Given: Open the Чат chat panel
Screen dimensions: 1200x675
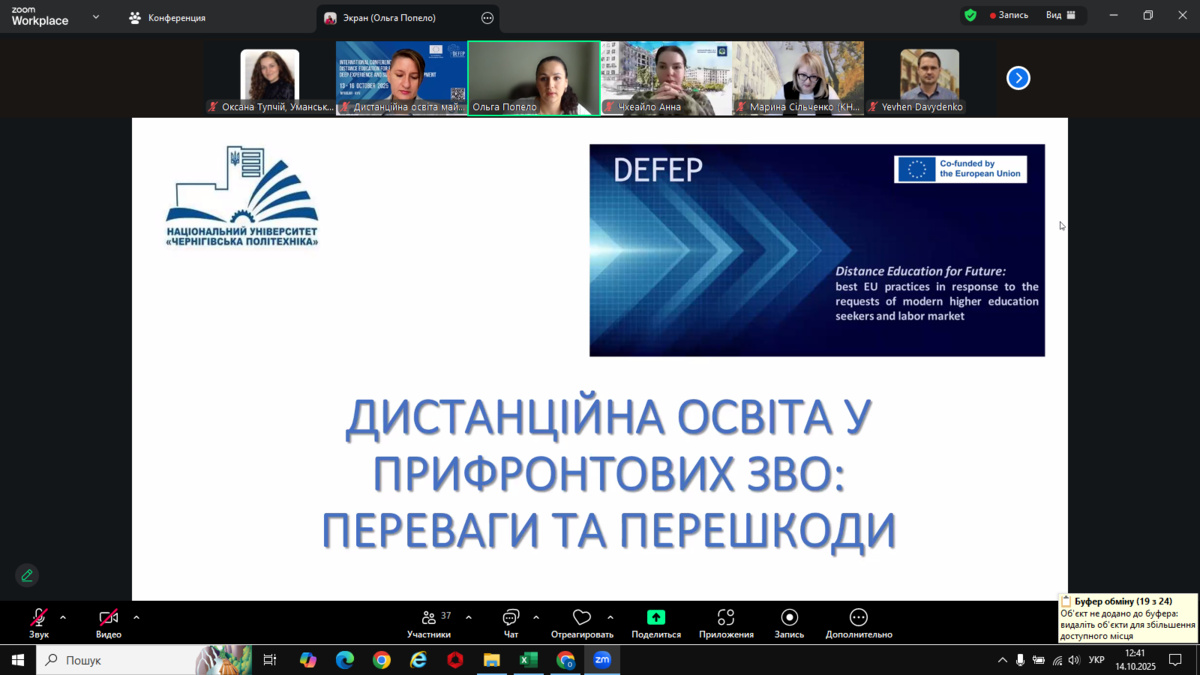Looking at the screenshot, I should click(x=511, y=619).
